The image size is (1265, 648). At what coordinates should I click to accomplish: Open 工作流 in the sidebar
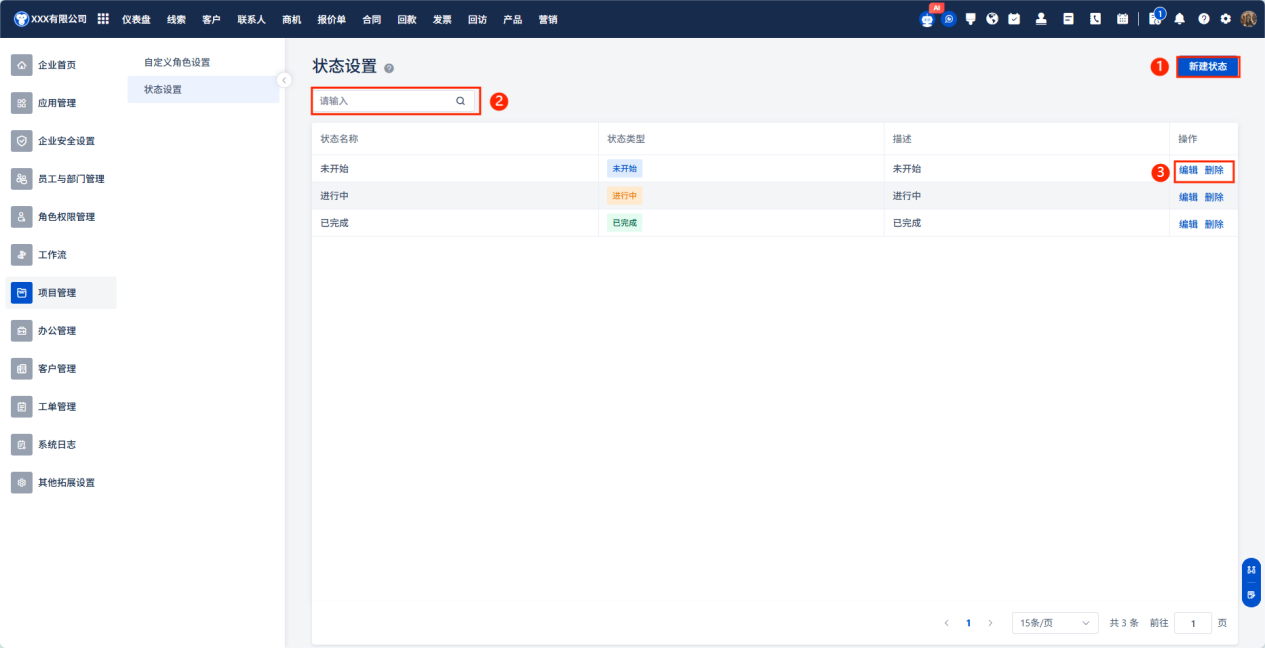[60, 255]
